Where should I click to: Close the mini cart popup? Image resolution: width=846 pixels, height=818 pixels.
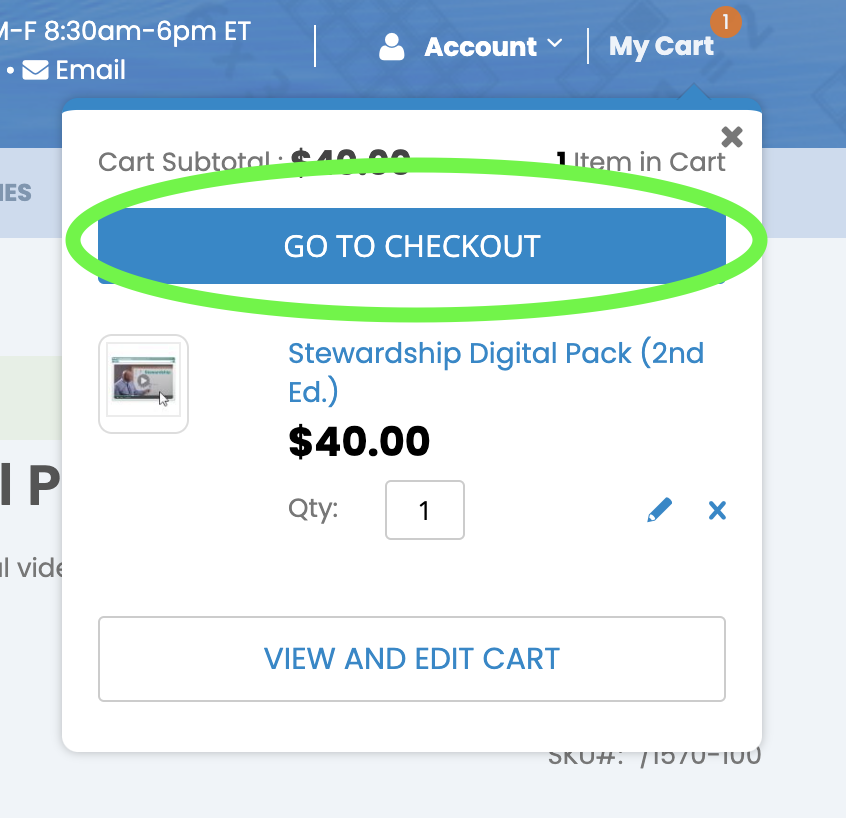732,136
